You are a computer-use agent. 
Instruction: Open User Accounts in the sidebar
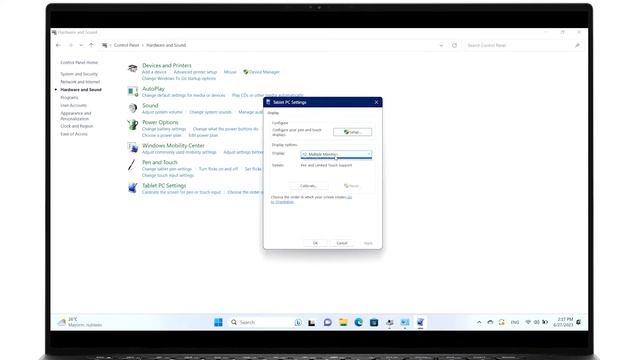pos(73,105)
